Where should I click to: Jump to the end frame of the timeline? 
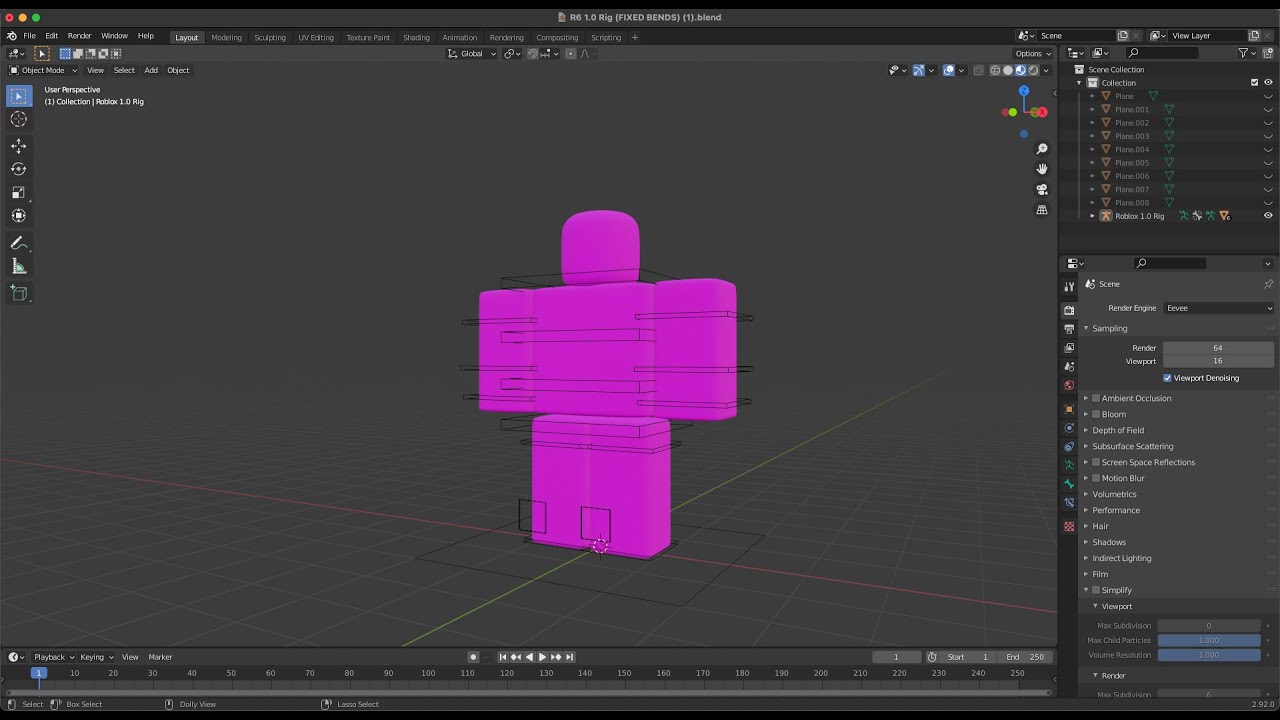click(569, 657)
